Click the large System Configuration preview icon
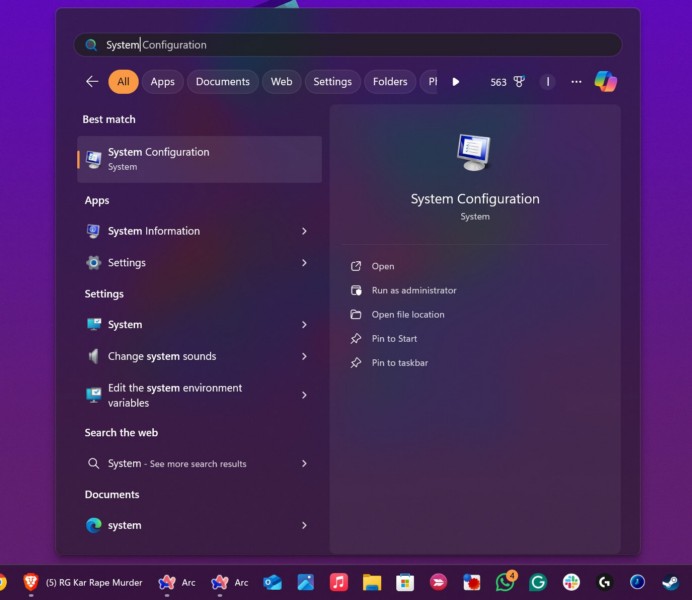 click(x=474, y=152)
